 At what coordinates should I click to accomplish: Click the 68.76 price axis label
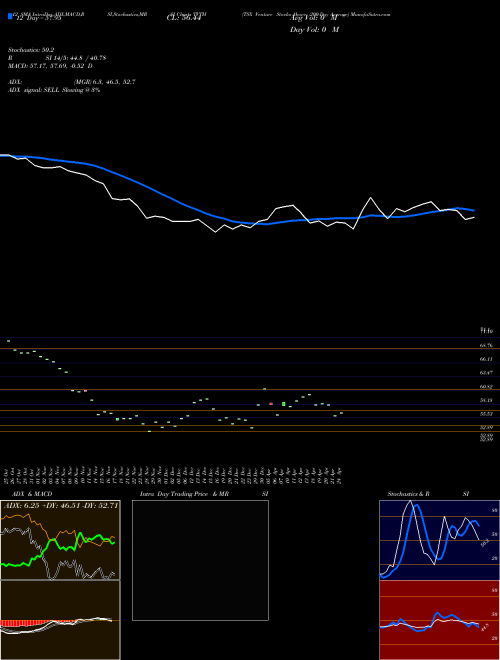click(486, 346)
